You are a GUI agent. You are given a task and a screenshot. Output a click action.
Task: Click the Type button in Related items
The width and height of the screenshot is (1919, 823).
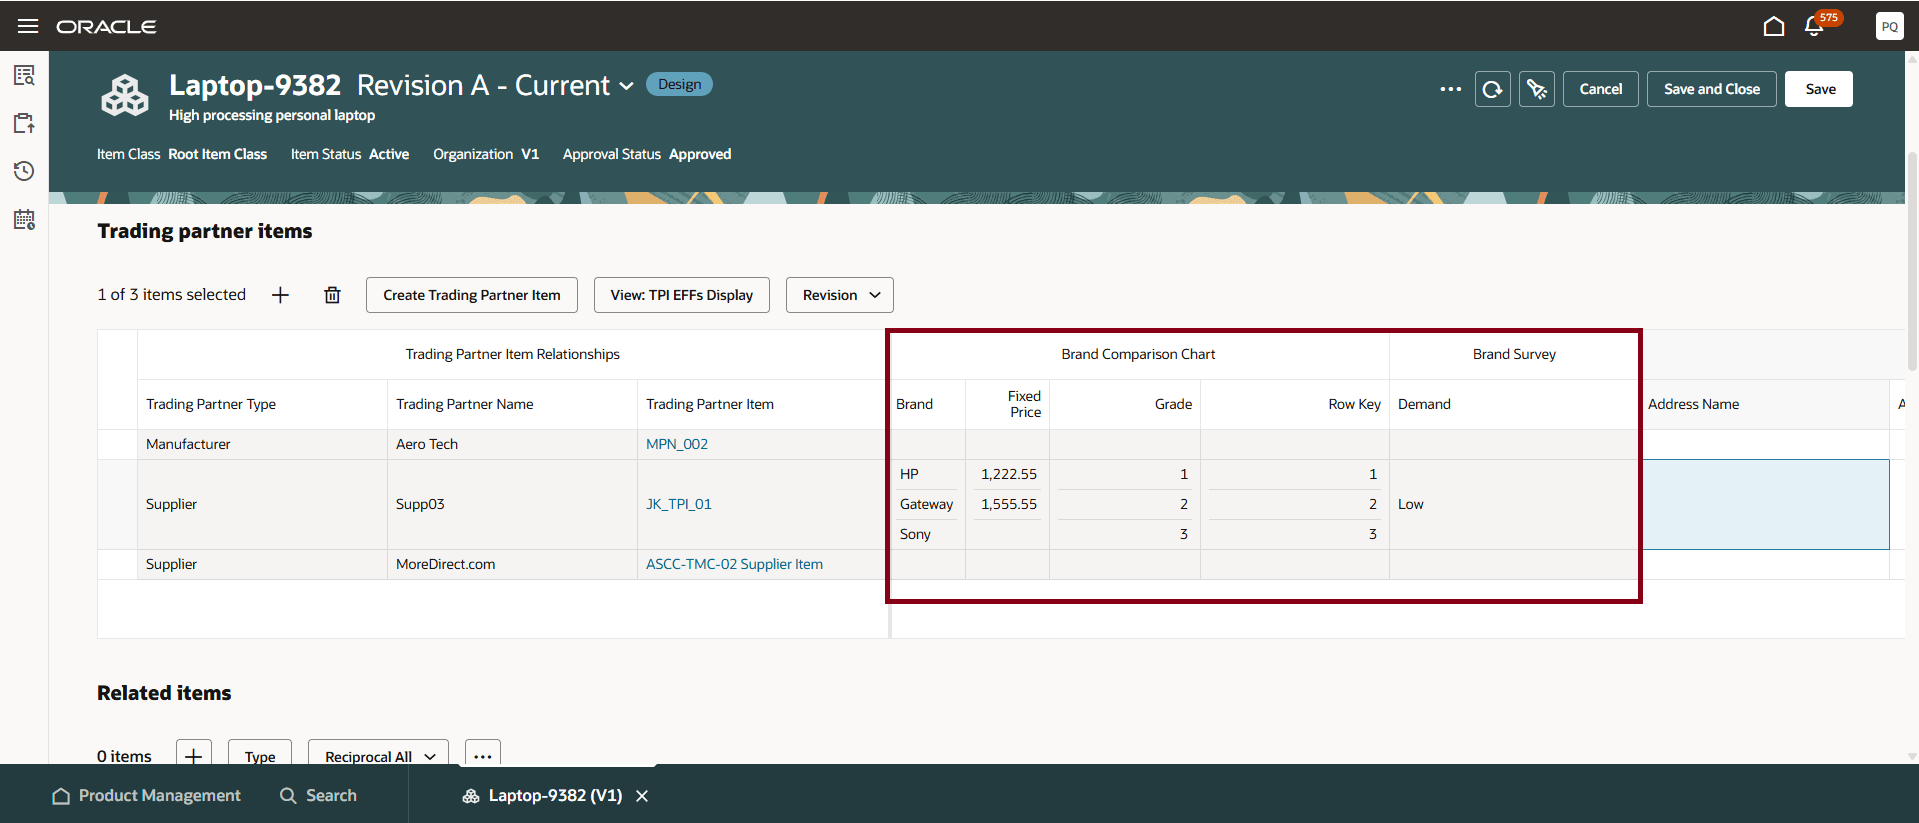point(260,756)
